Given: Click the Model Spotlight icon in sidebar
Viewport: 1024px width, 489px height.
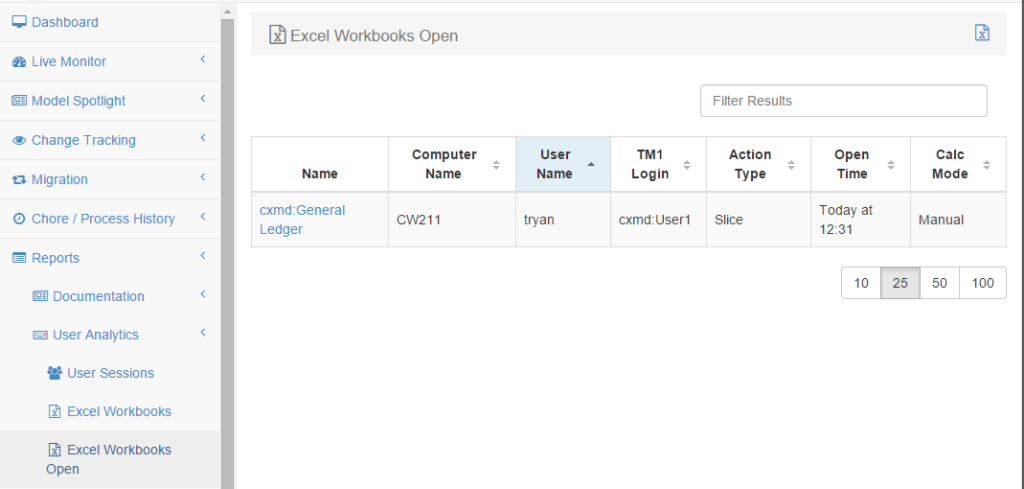Looking at the screenshot, I should click(x=19, y=101).
